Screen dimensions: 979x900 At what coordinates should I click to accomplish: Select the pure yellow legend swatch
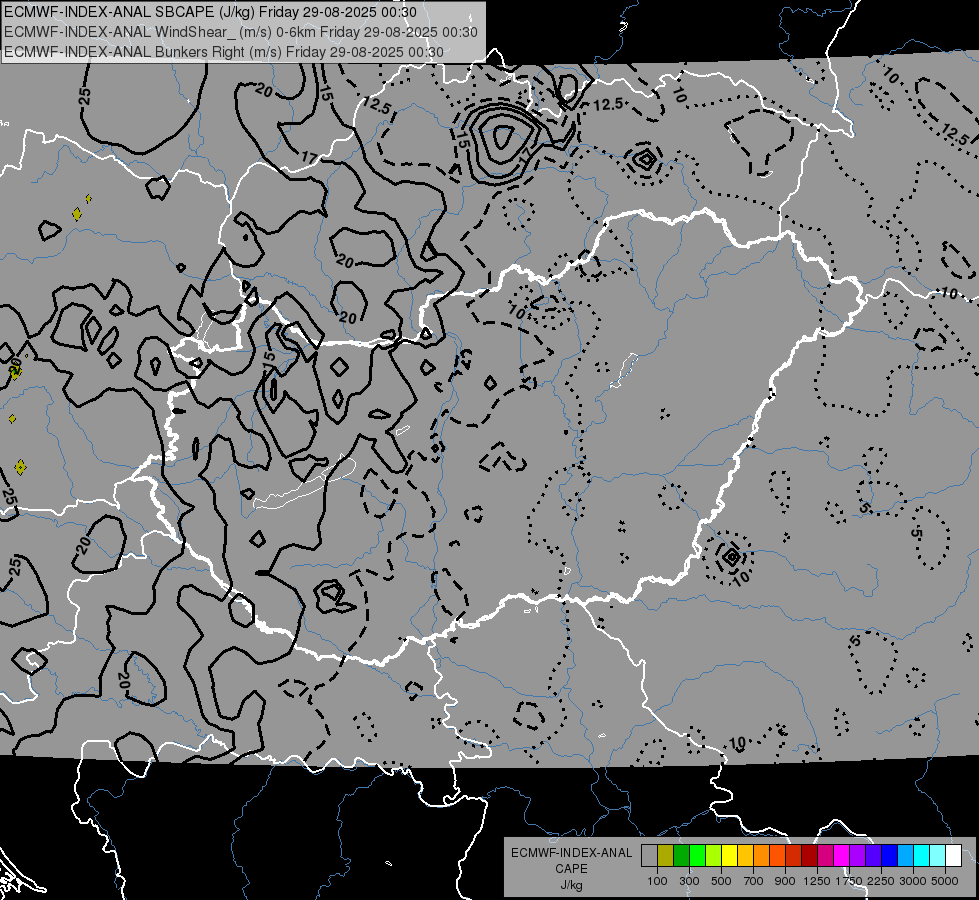729,856
